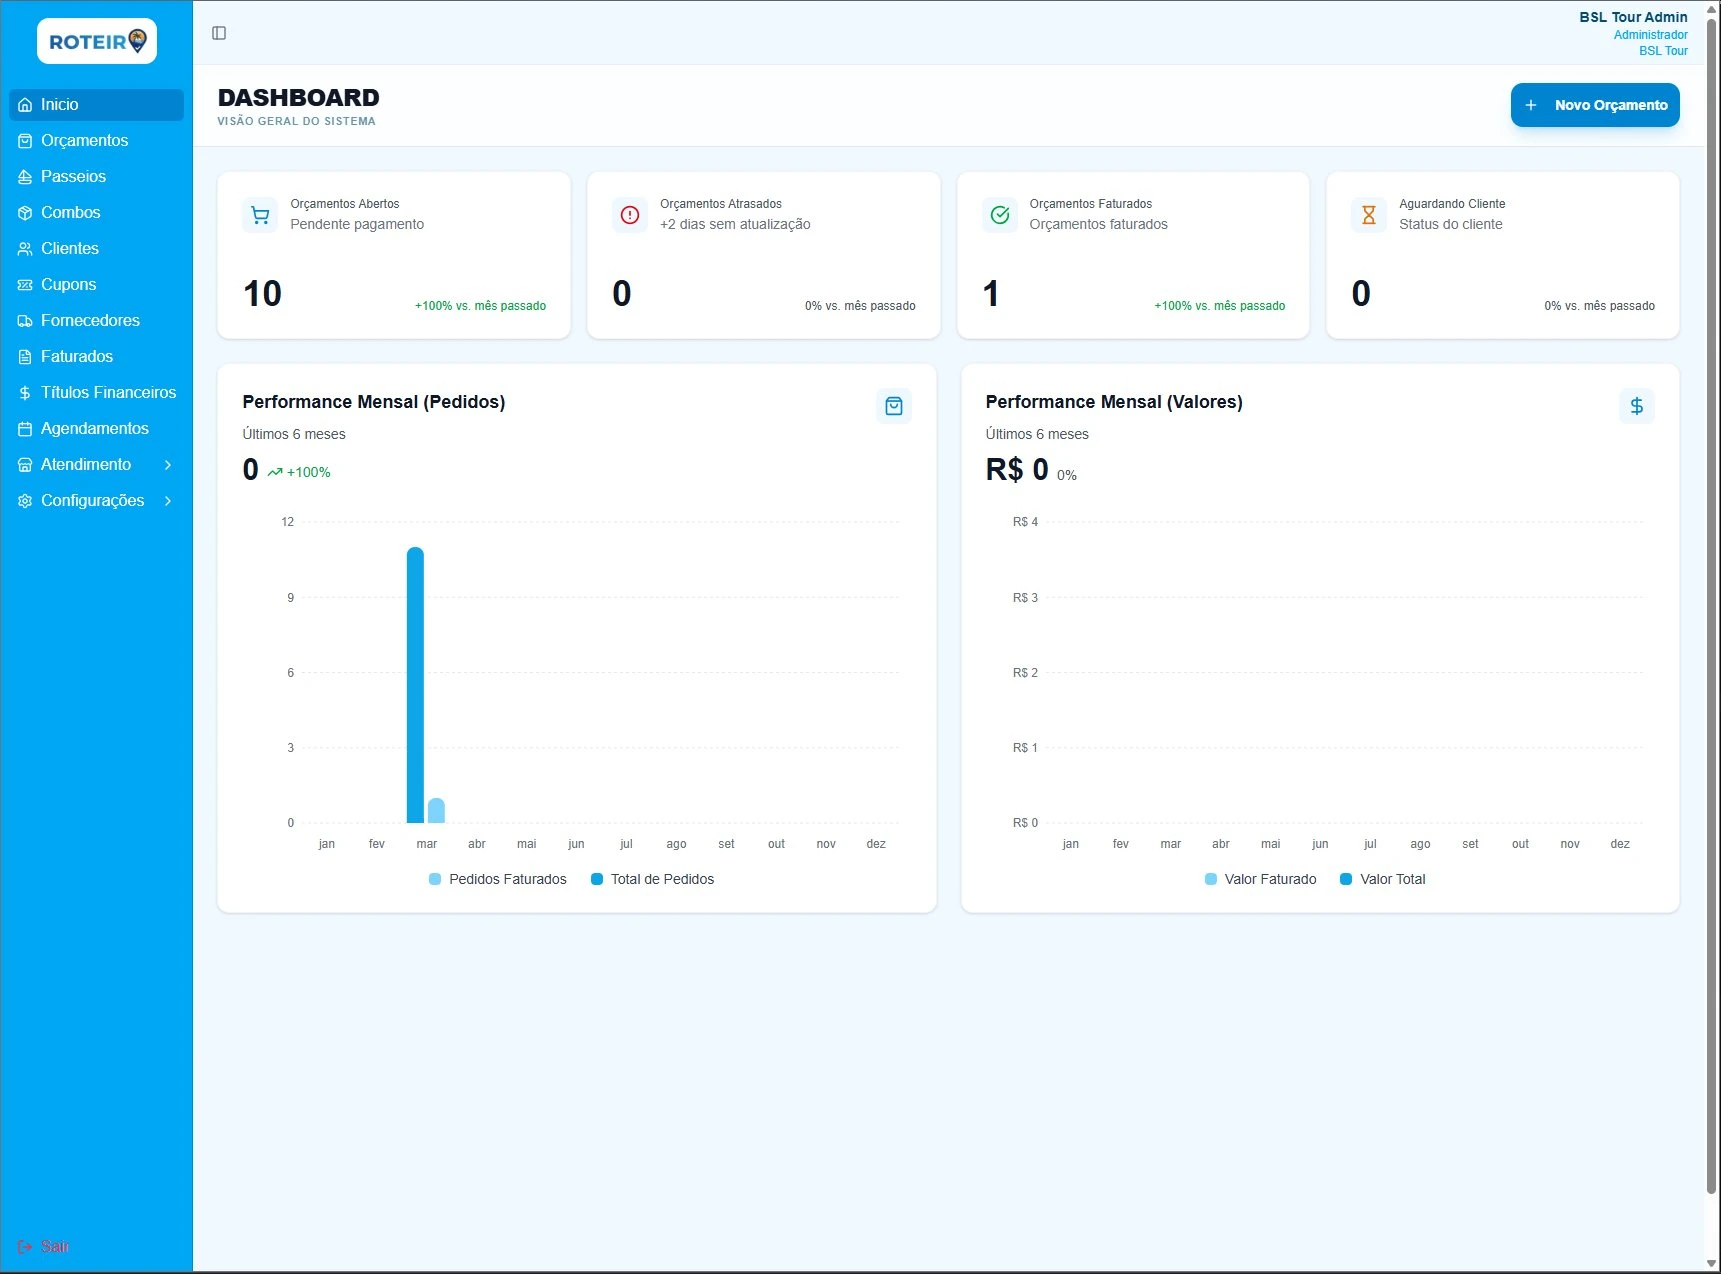Open the Administrador profile link
Viewport: 1721px width, 1274px height.
click(1650, 34)
